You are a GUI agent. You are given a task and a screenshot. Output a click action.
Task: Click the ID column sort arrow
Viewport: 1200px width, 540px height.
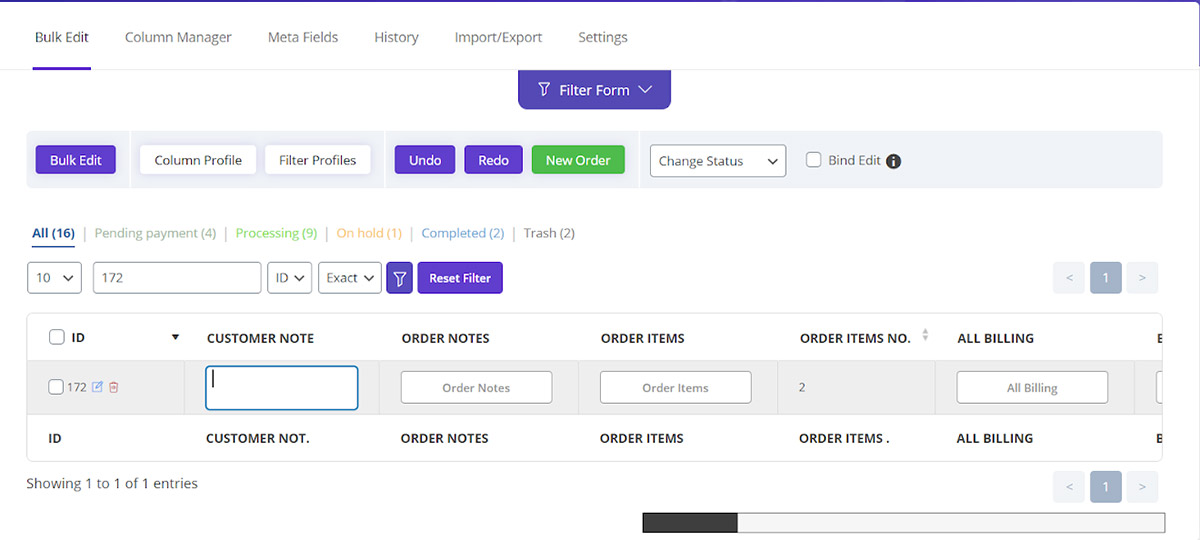click(x=175, y=338)
